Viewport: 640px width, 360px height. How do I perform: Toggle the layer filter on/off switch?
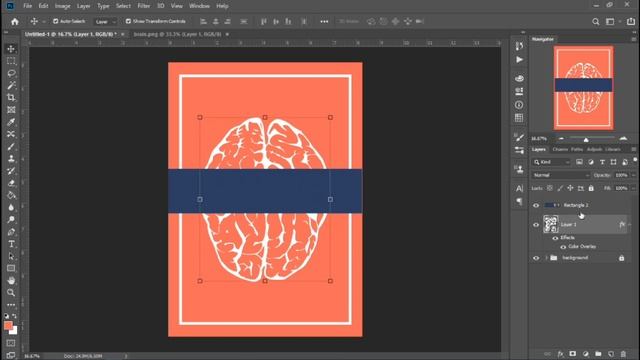pyautogui.click(x=635, y=160)
